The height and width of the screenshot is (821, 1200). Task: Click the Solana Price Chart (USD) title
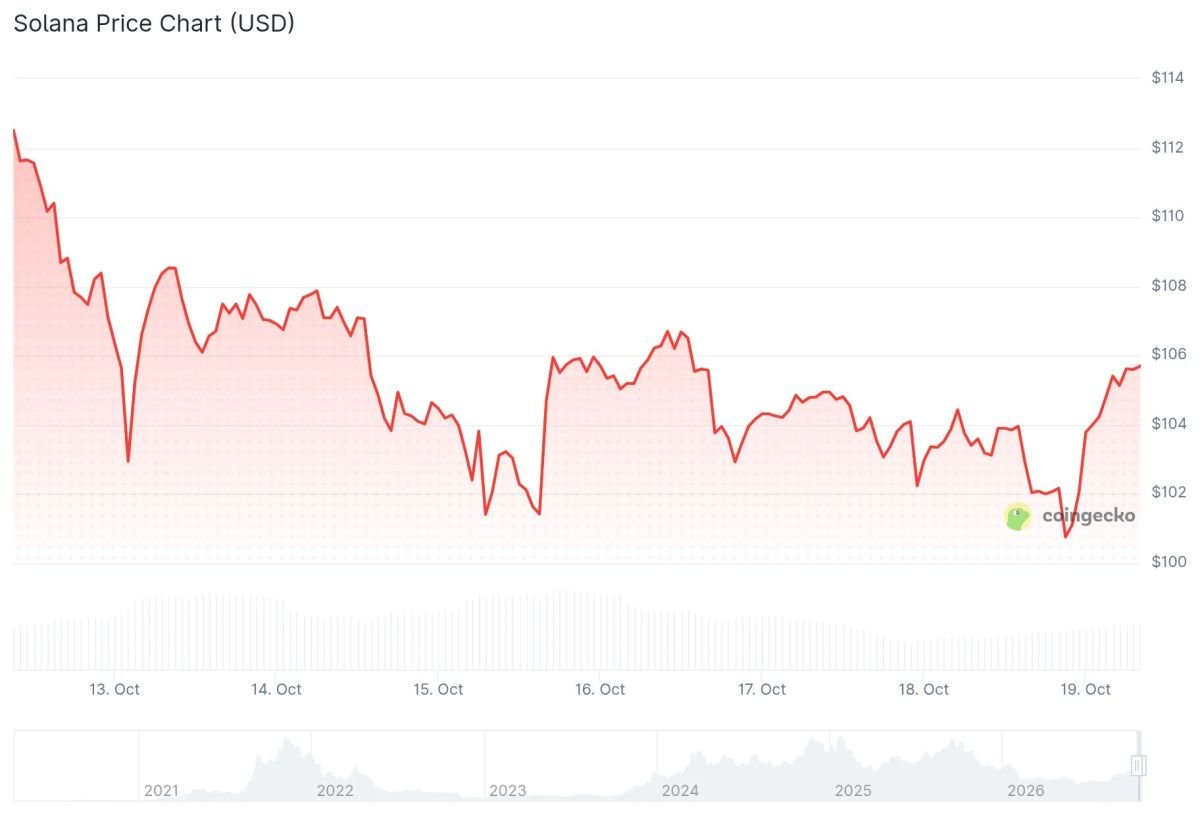point(154,24)
